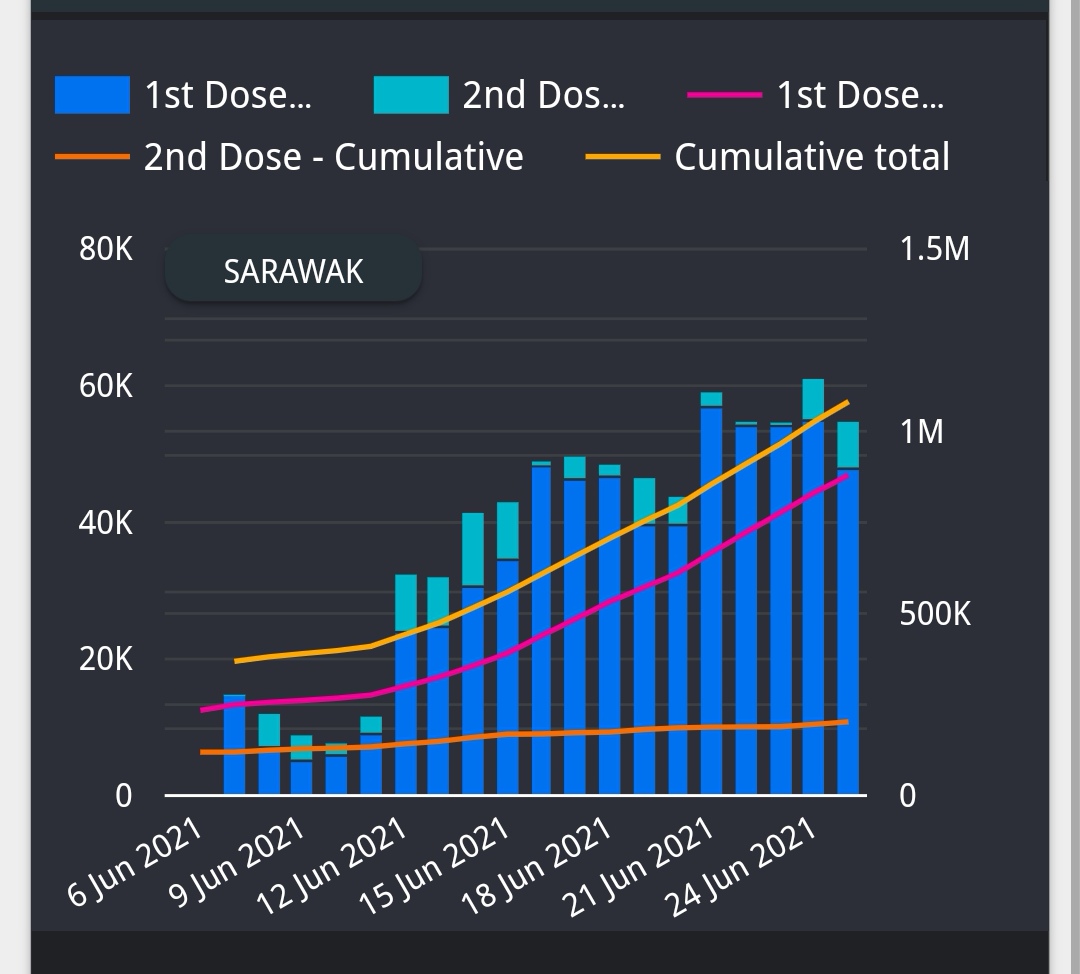Select the 18 Jun 2021 axis label
This screenshot has width=1080, height=974.
coord(536,867)
